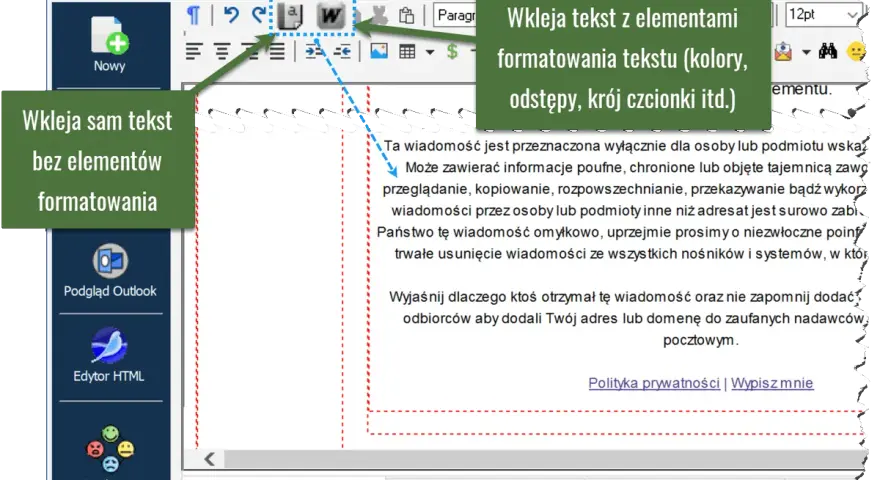The width and height of the screenshot is (880, 480).
Task: Click line 'trwałe usunięcie wiadomości ze wszystkich nośników'
Action: click(x=630, y=254)
